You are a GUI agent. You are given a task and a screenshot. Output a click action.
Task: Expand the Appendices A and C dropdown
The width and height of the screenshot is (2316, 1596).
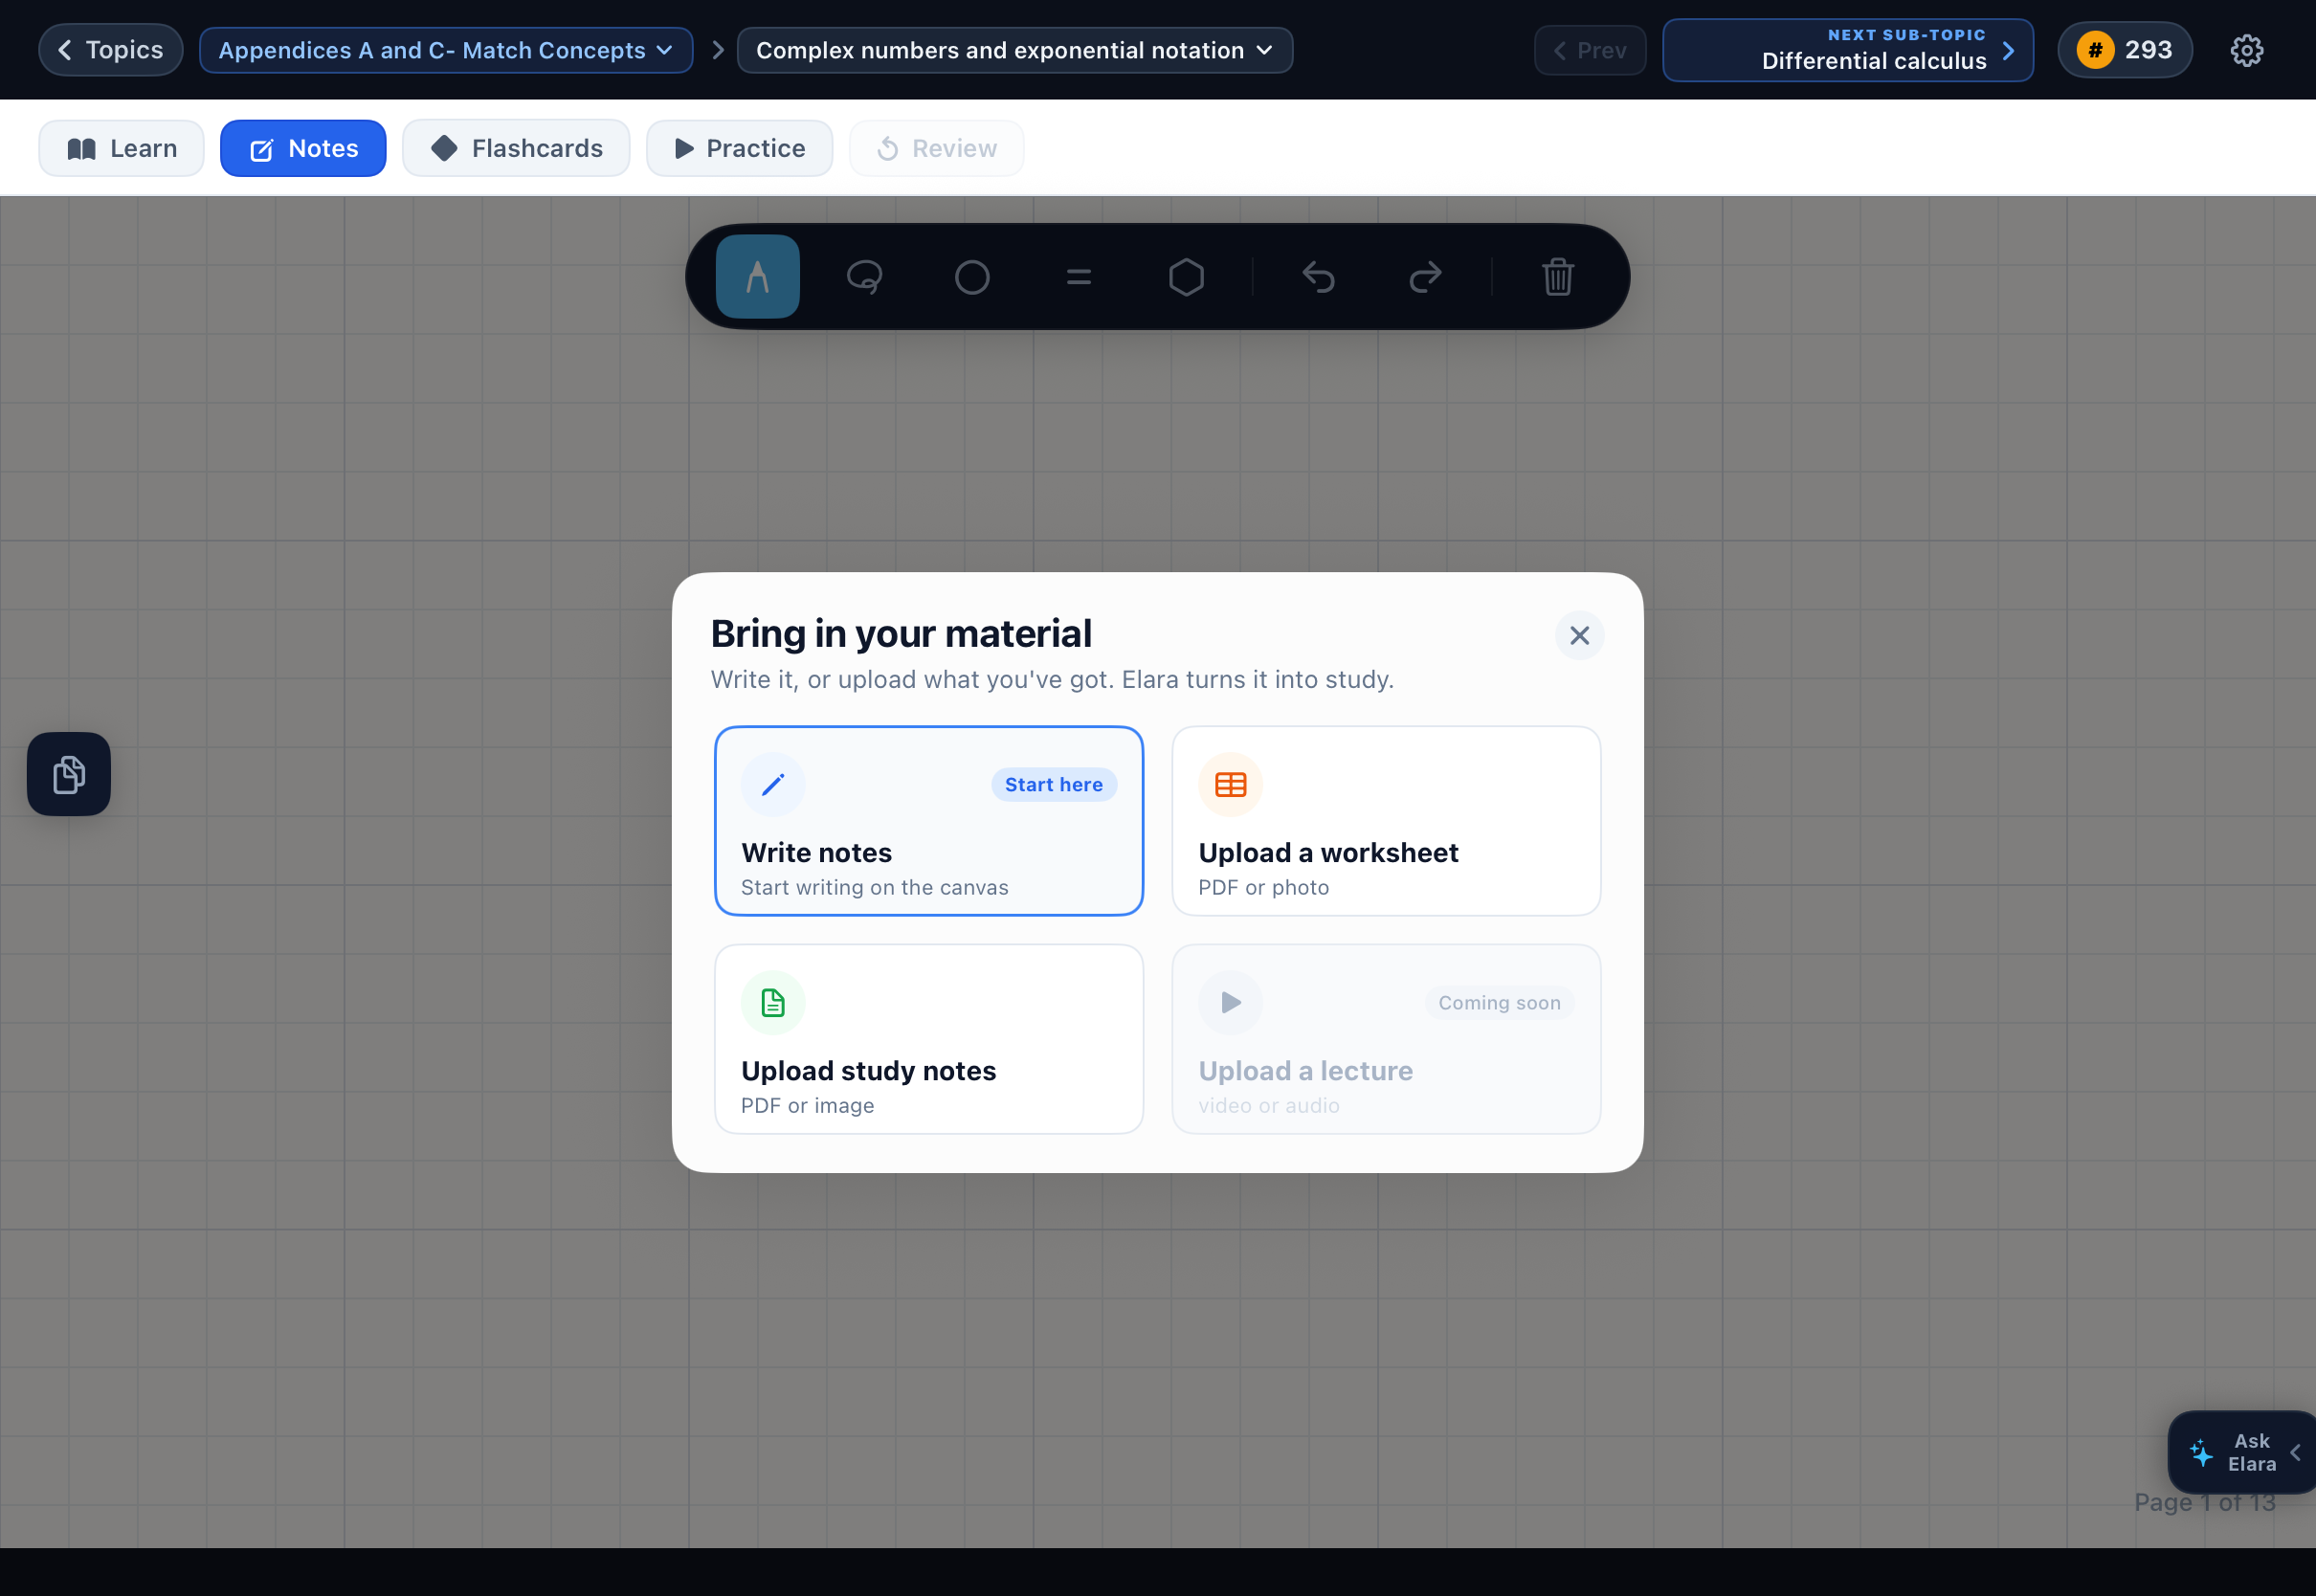(x=446, y=50)
